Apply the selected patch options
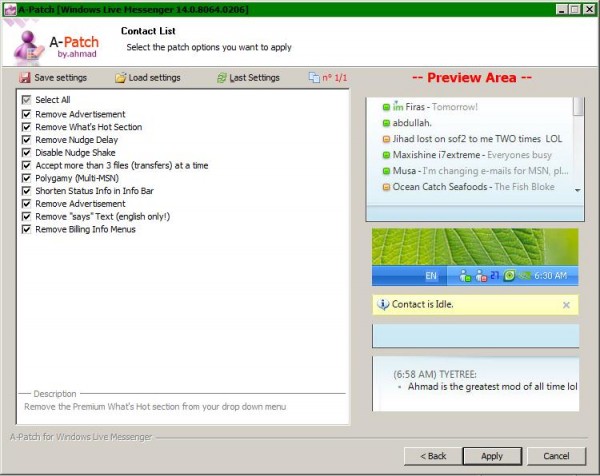 point(492,456)
